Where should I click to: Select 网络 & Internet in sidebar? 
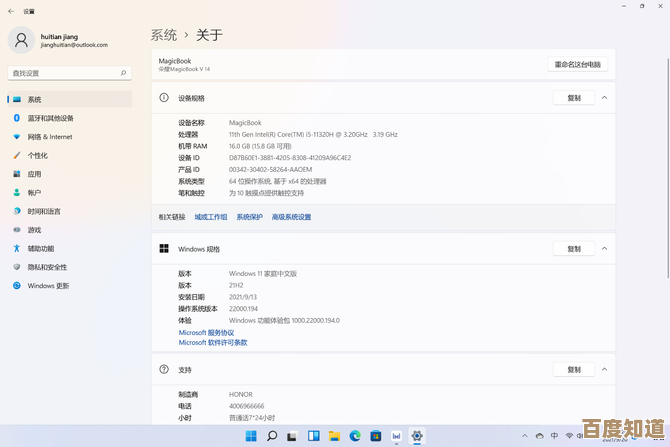pos(50,137)
